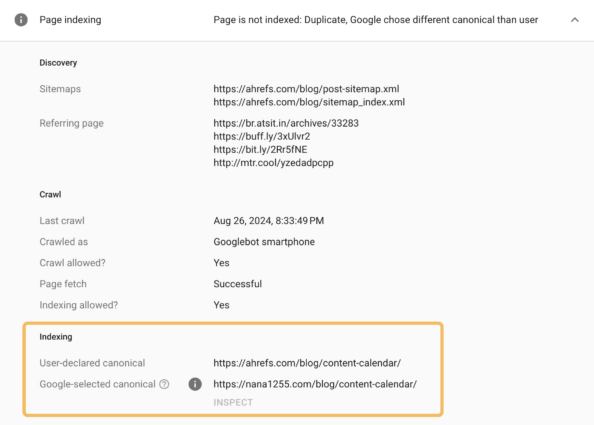Click the mtr.cool/yzedadpcpp referring page
The width and height of the screenshot is (594, 425).
coord(274,163)
